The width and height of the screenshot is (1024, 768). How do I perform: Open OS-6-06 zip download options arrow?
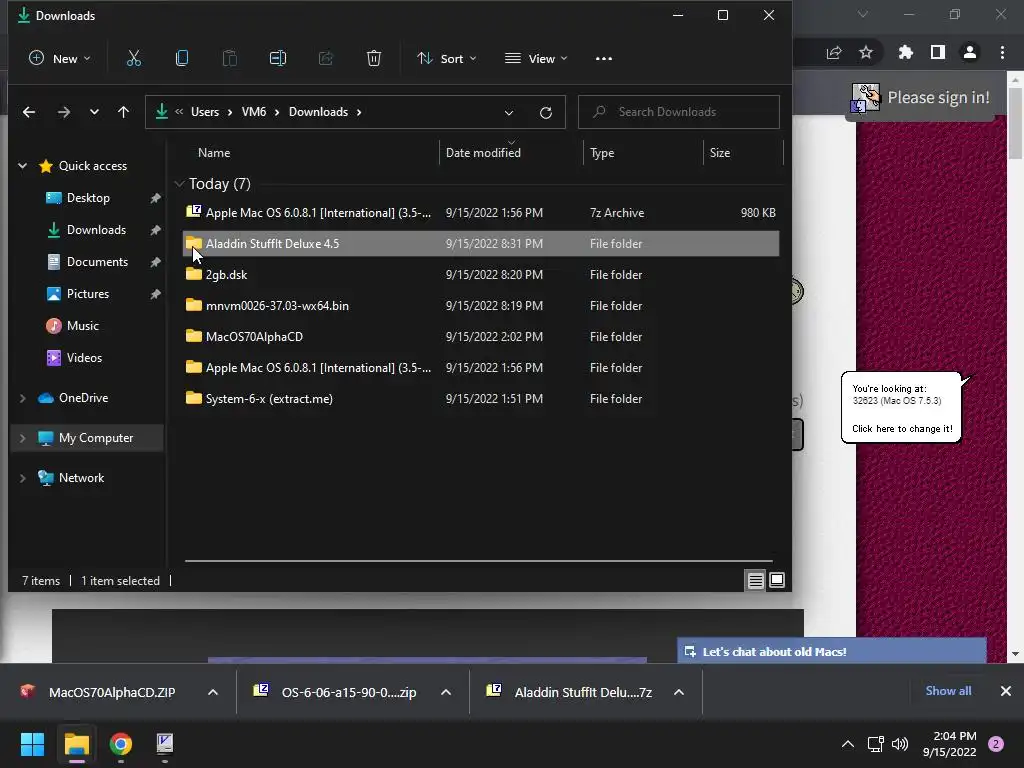pyautogui.click(x=446, y=692)
